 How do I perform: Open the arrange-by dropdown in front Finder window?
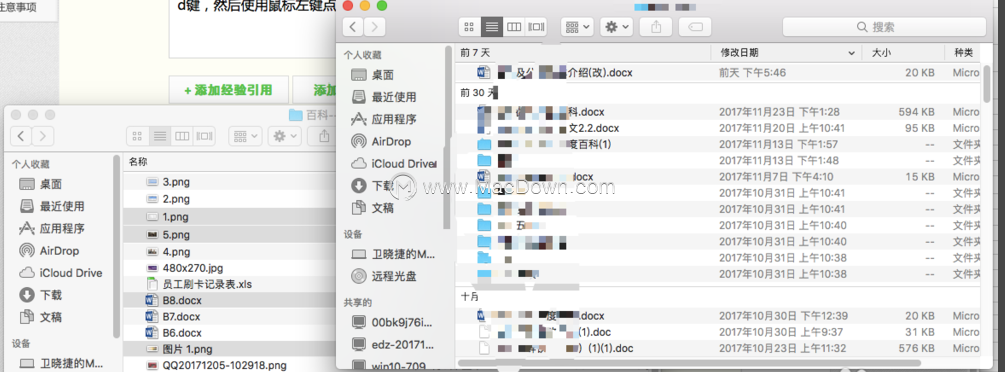coord(577,26)
